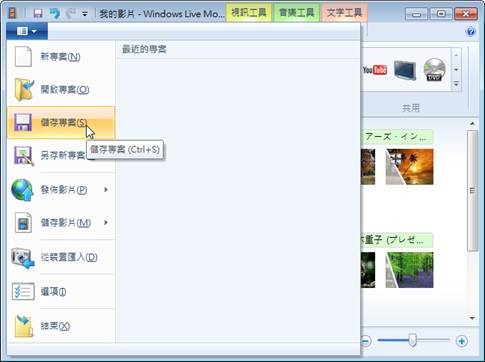Open the Customize Quick Access Toolbar dropdown
485x362 pixels.
[x=85, y=14]
